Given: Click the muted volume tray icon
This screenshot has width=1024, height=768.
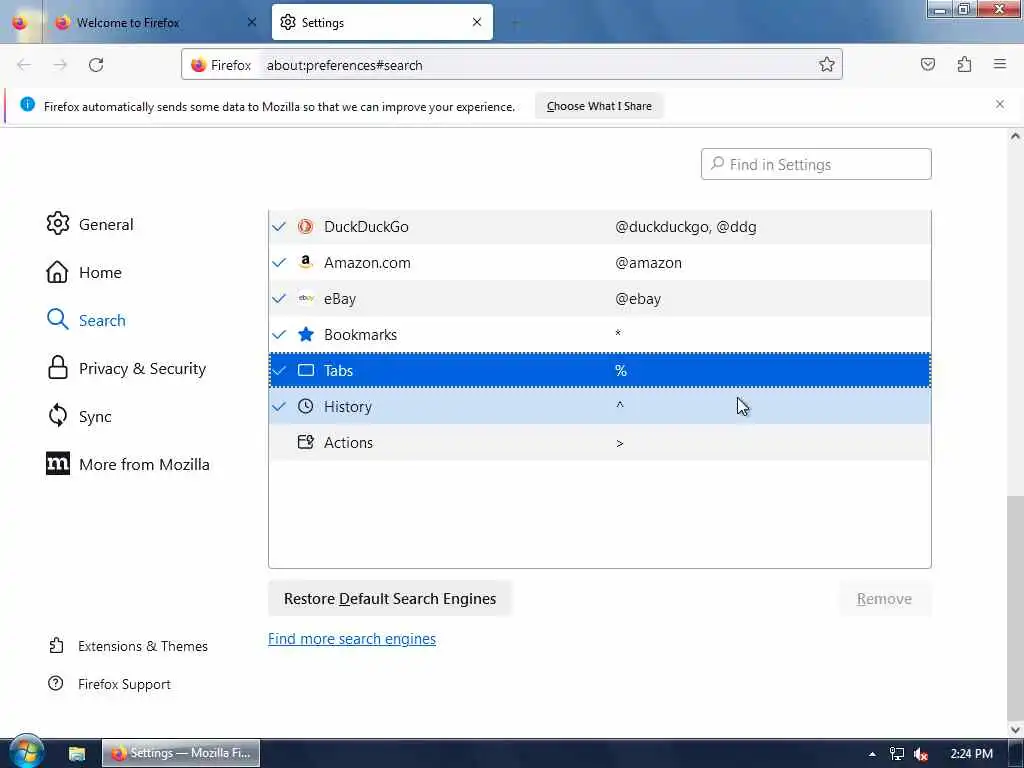Looking at the screenshot, I should (921, 754).
